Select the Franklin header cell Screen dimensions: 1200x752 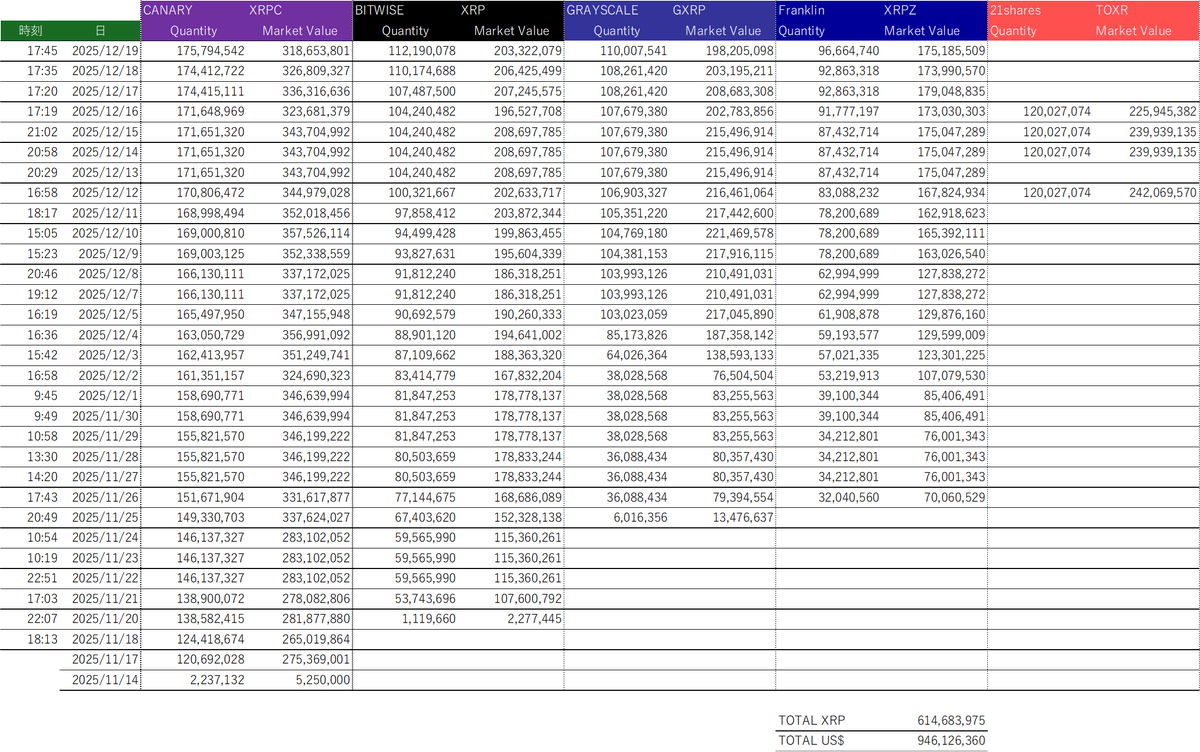(x=801, y=10)
